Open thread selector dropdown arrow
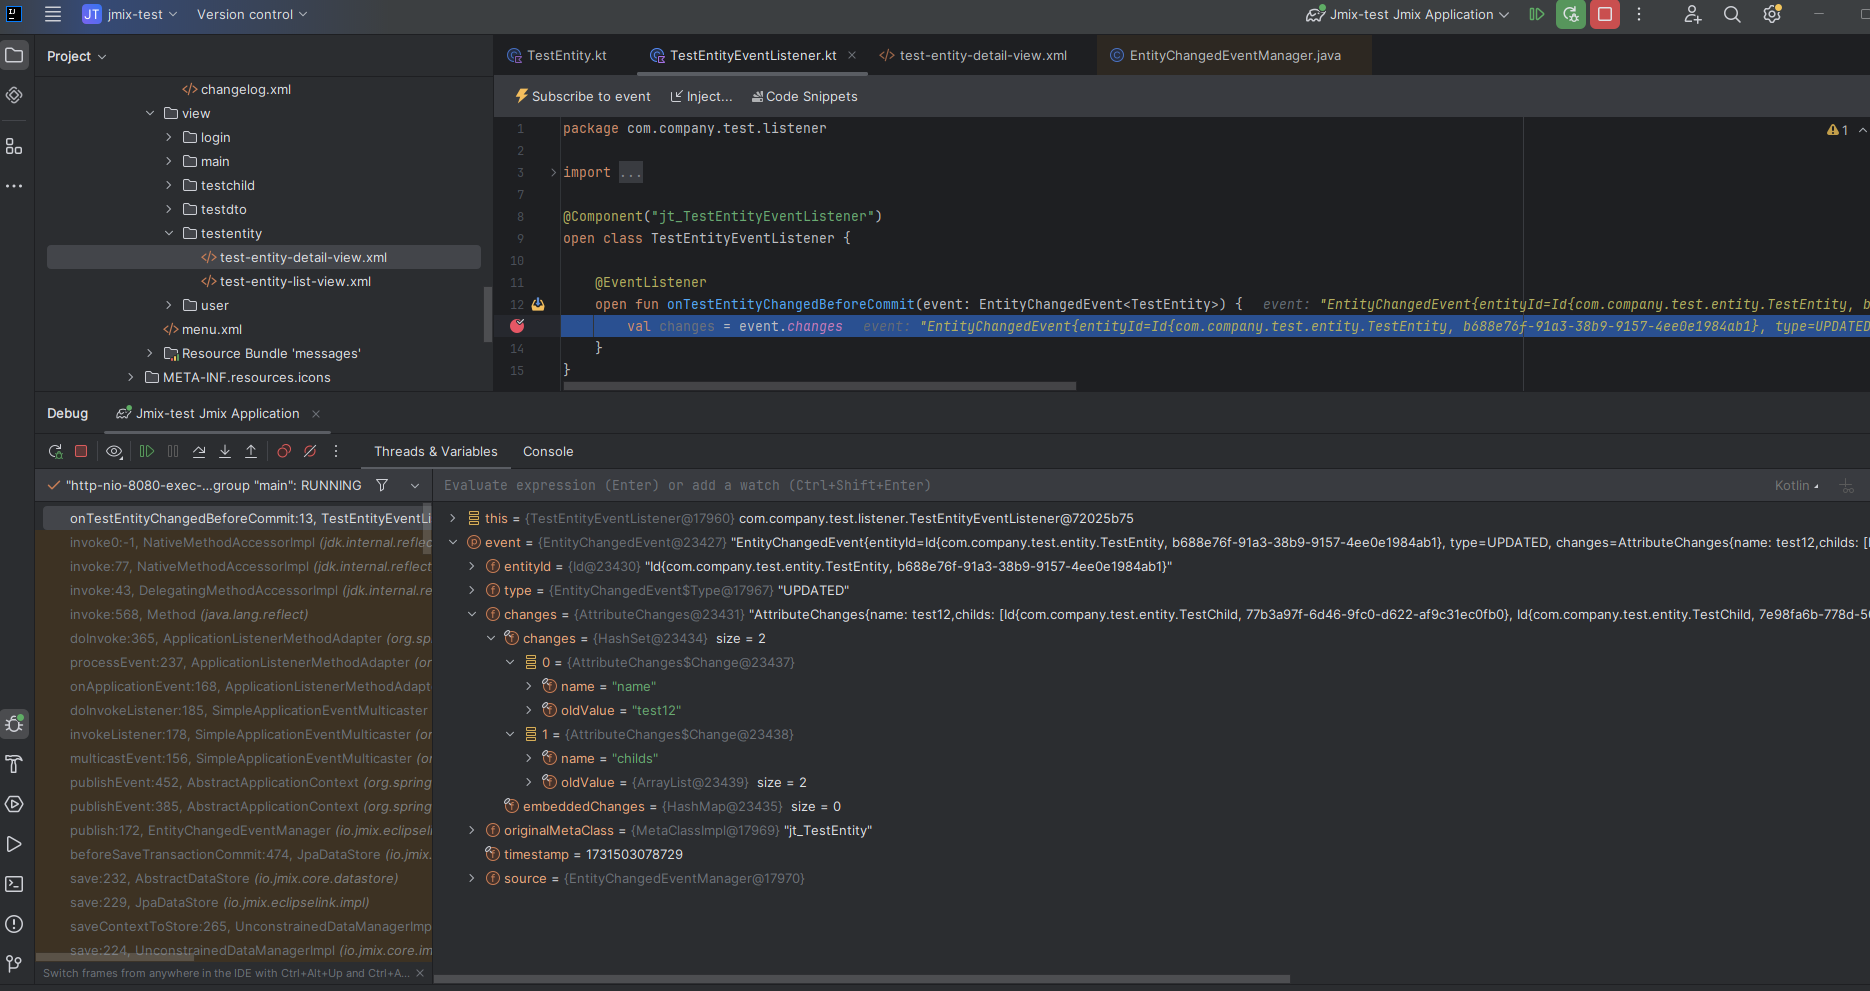Image resolution: width=1870 pixels, height=991 pixels. click(415, 485)
